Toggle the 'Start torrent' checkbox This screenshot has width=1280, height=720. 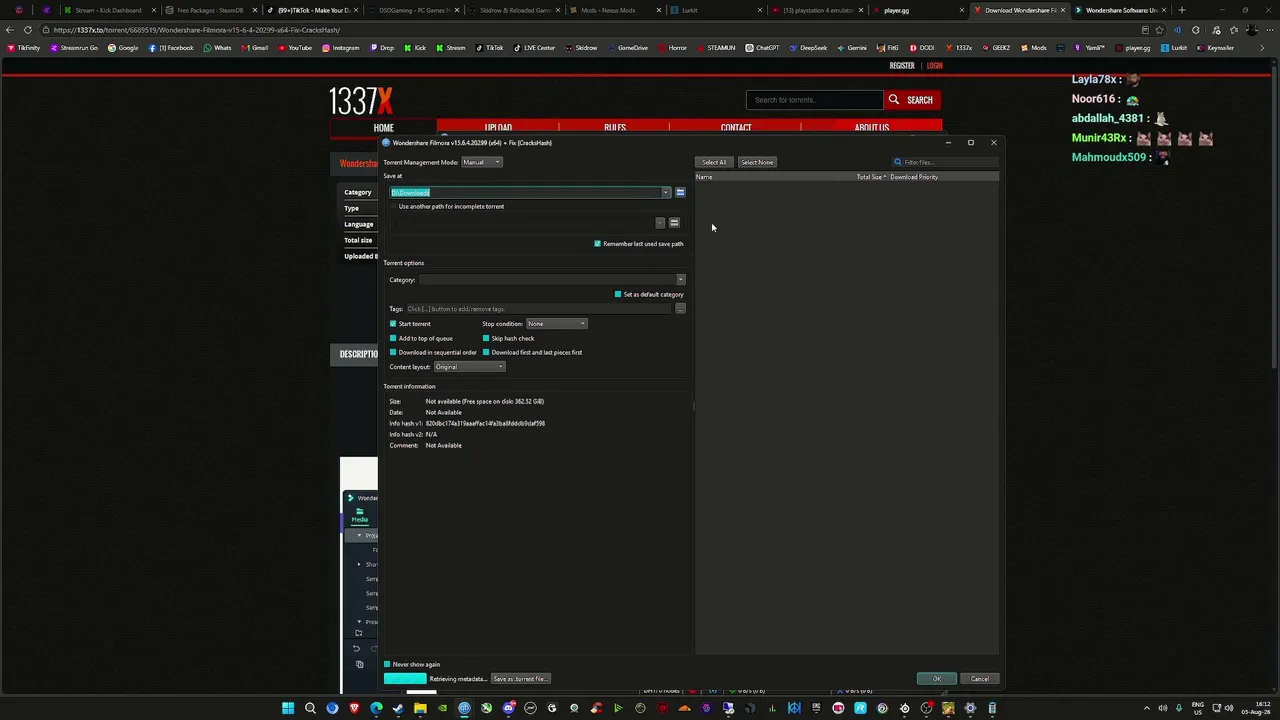(x=393, y=324)
